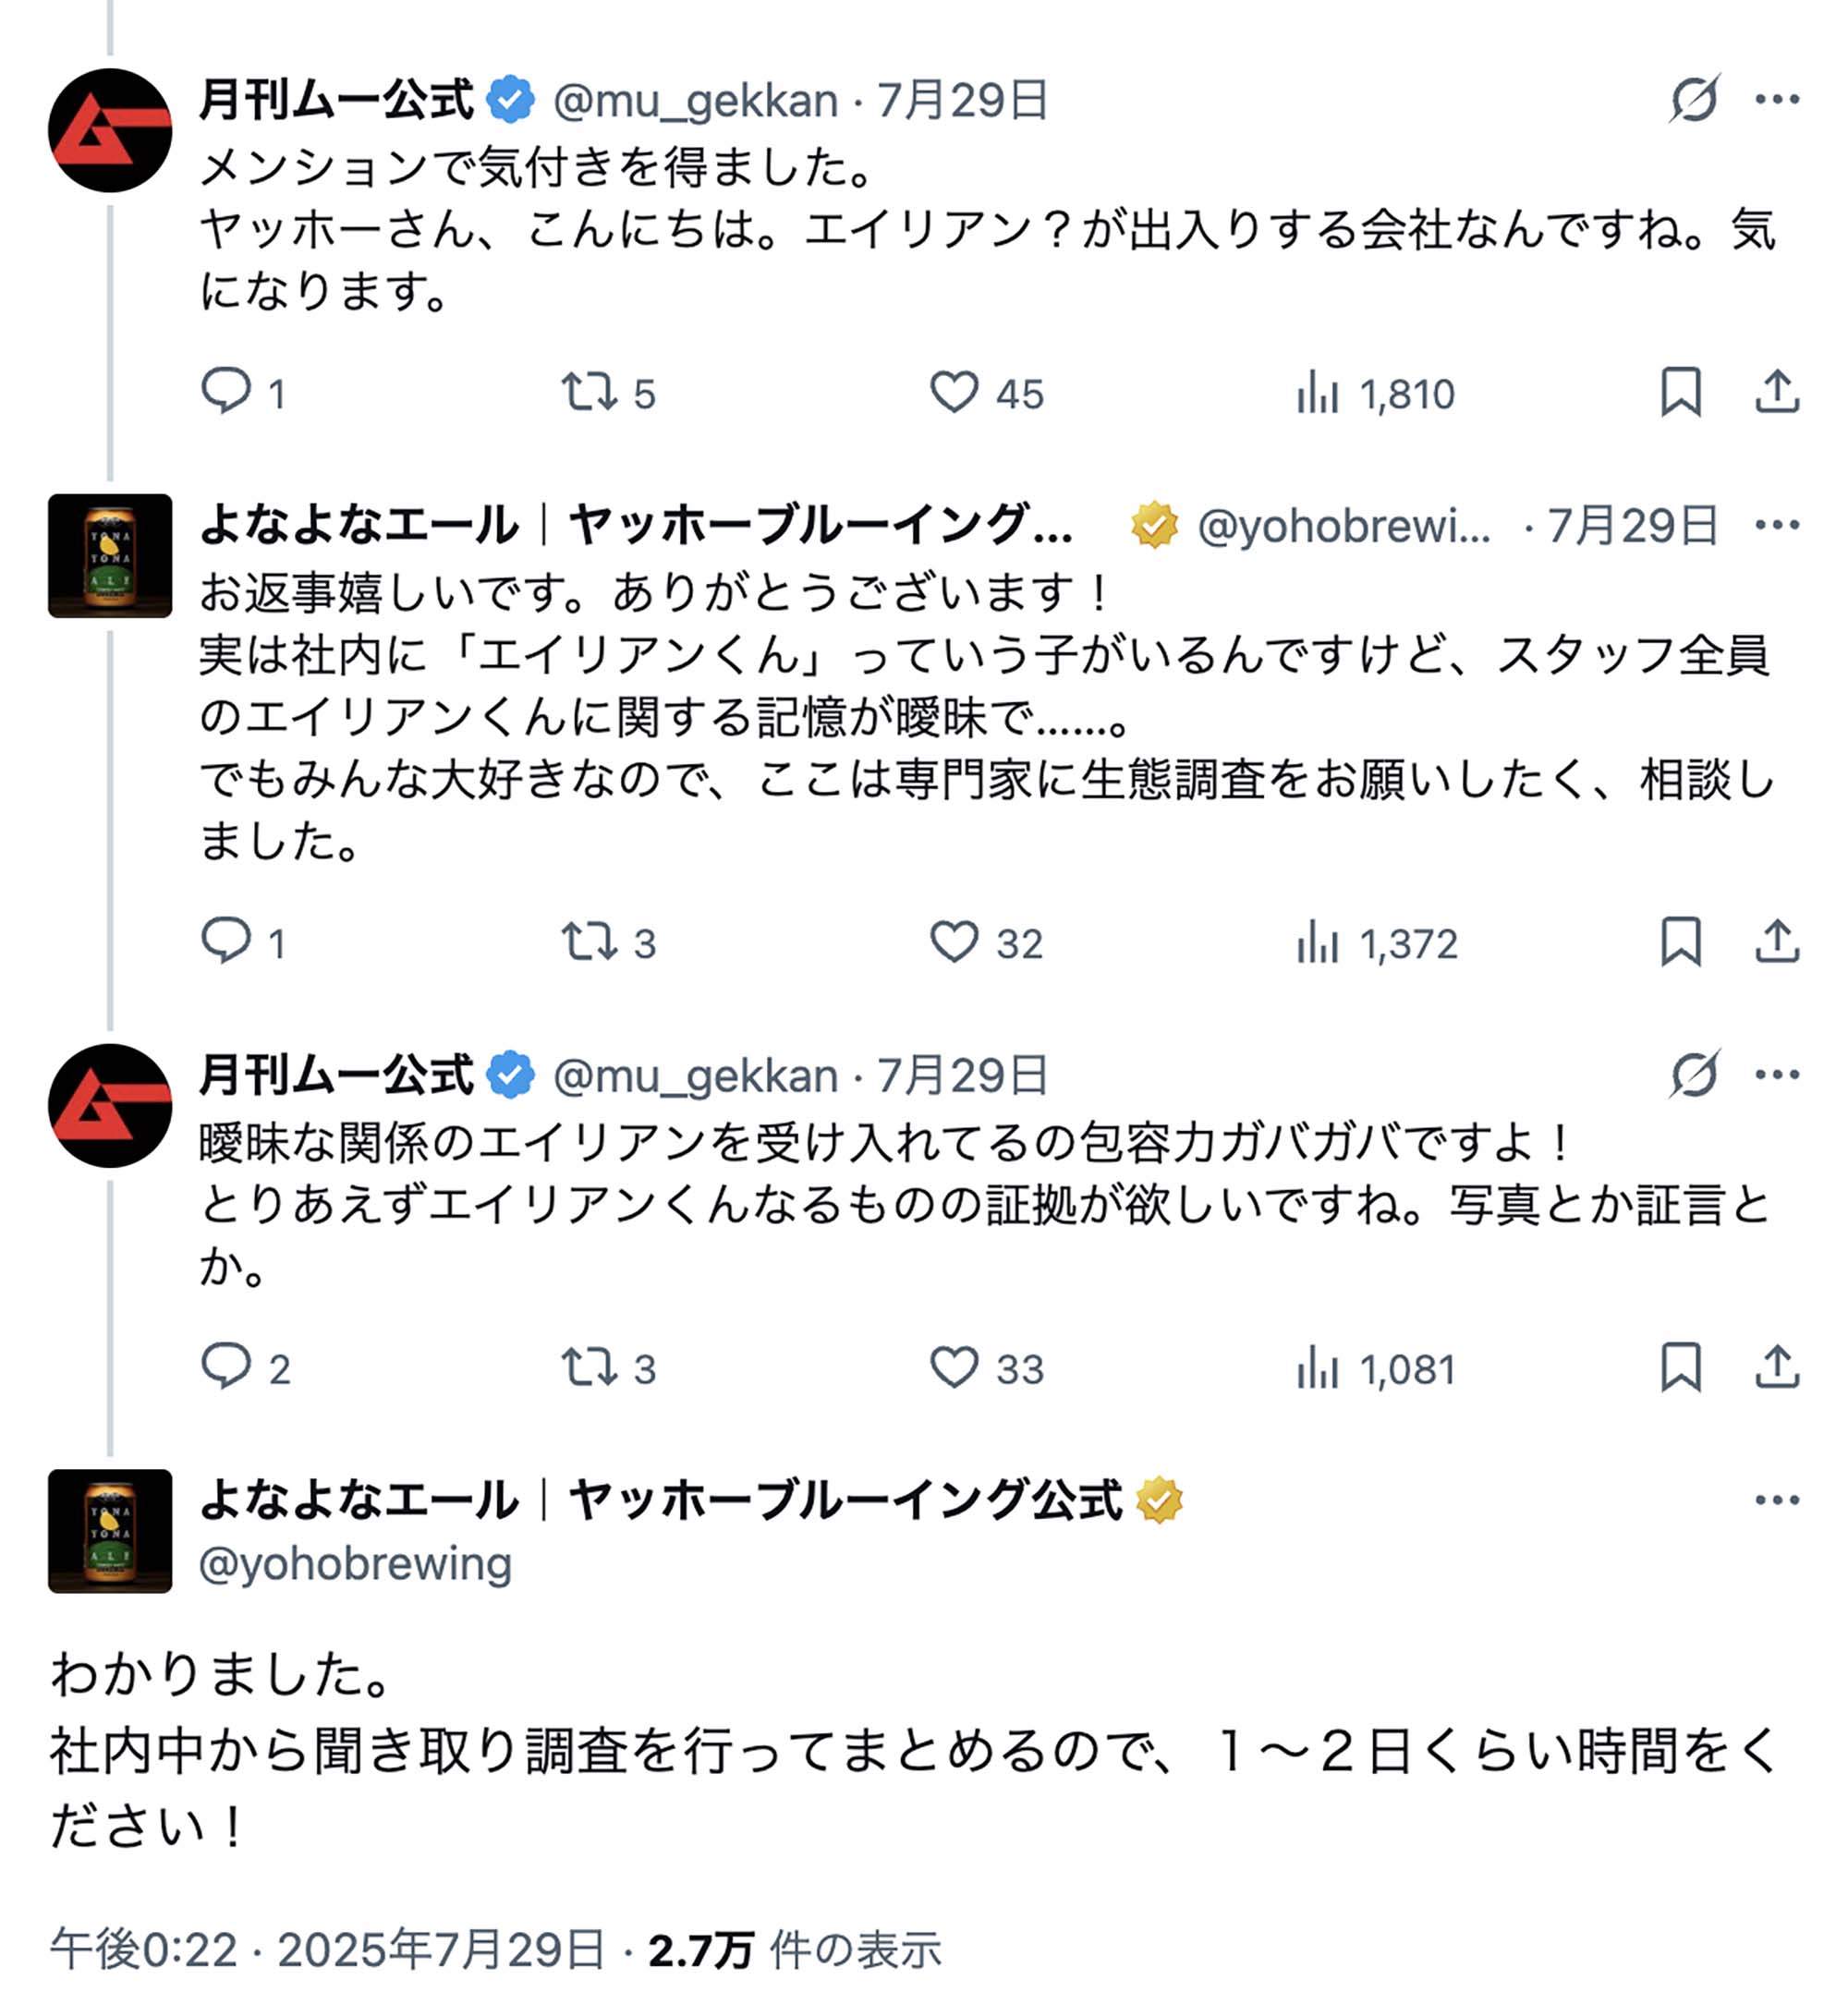Open the よなよなエール beer can avatar on final tweet

tap(110, 1531)
